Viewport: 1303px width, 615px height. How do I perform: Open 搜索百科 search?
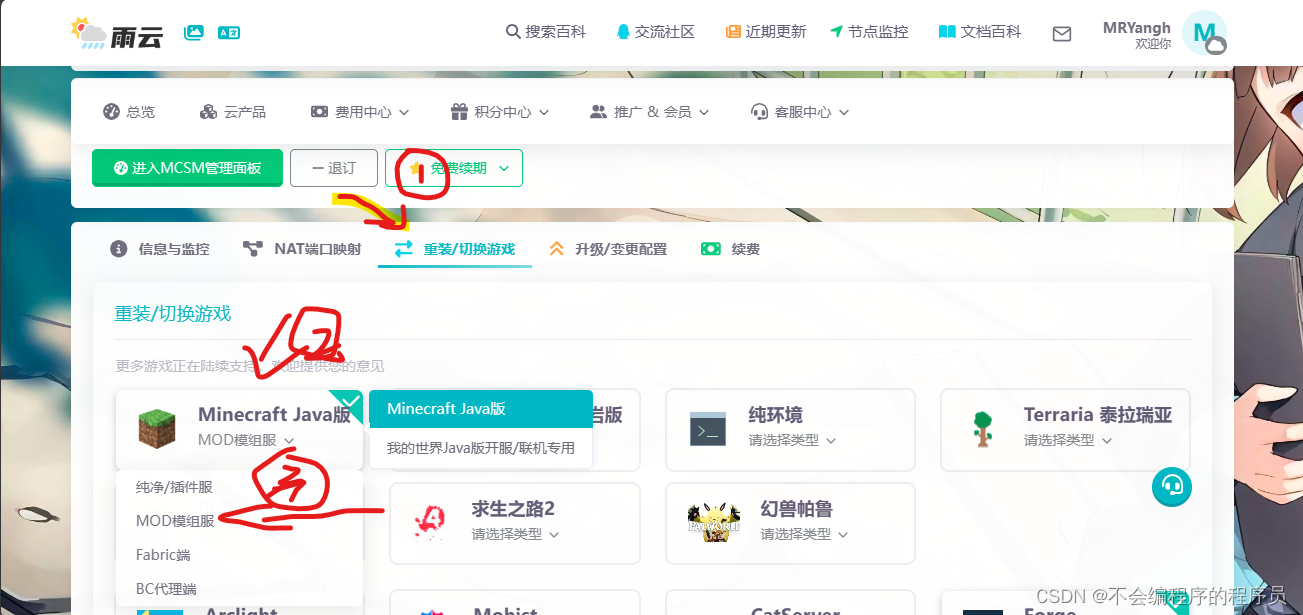[546, 32]
